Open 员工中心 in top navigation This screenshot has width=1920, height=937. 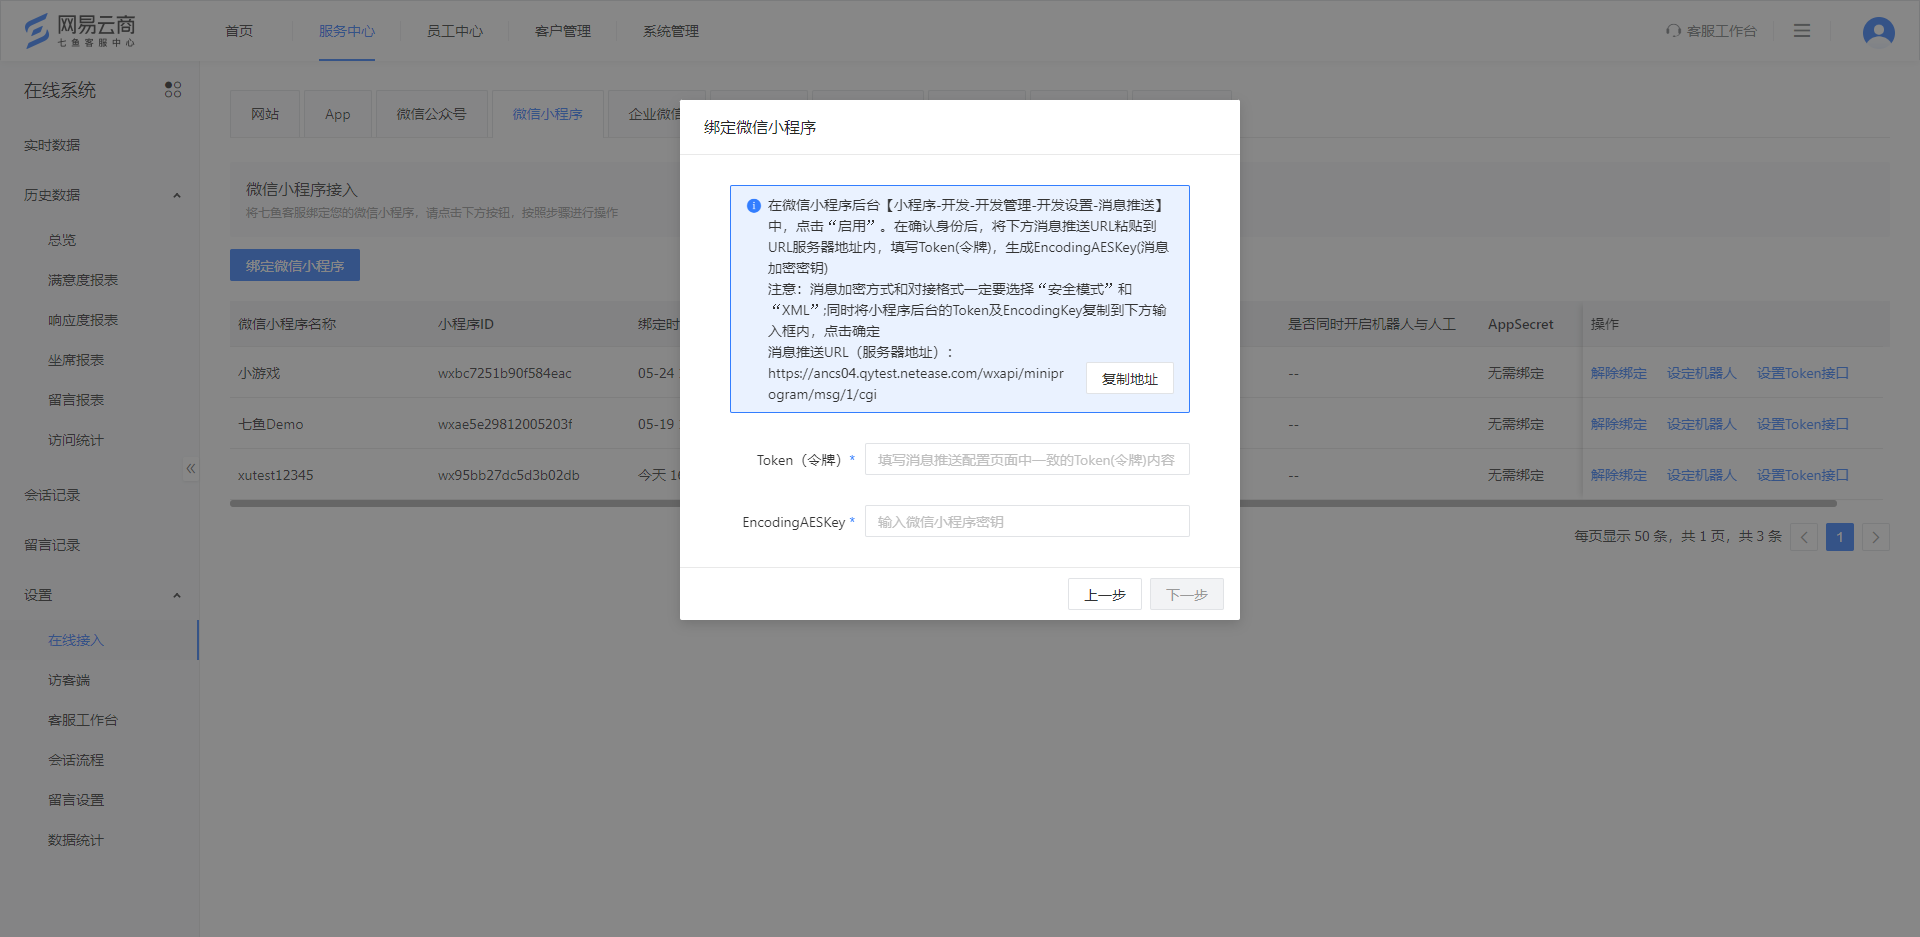pyautogui.click(x=455, y=31)
